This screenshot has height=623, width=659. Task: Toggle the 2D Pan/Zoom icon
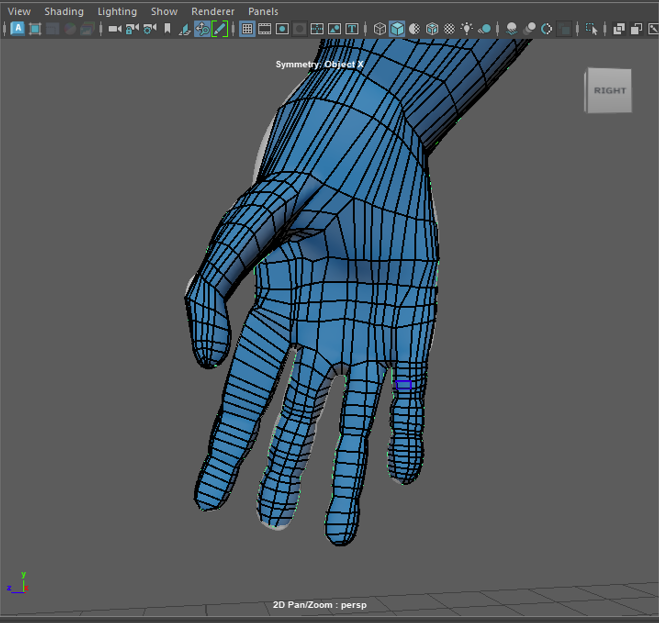(x=202, y=29)
